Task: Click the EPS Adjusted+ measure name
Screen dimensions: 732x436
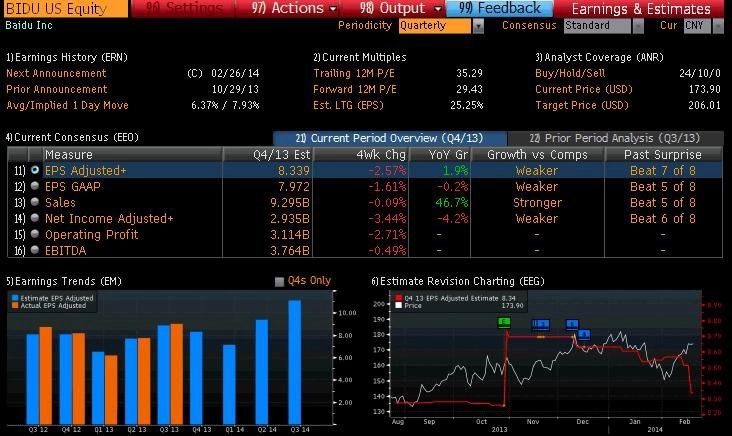Action: click(85, 171)
